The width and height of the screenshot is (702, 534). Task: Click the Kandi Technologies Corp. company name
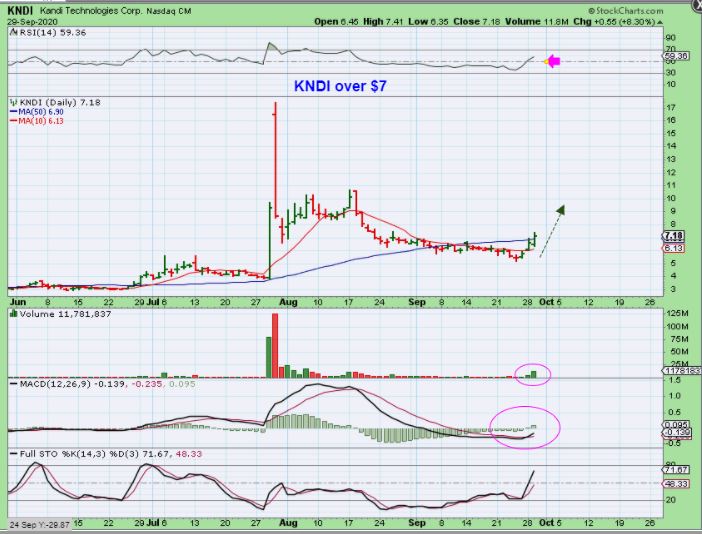(x=91, y=11)
